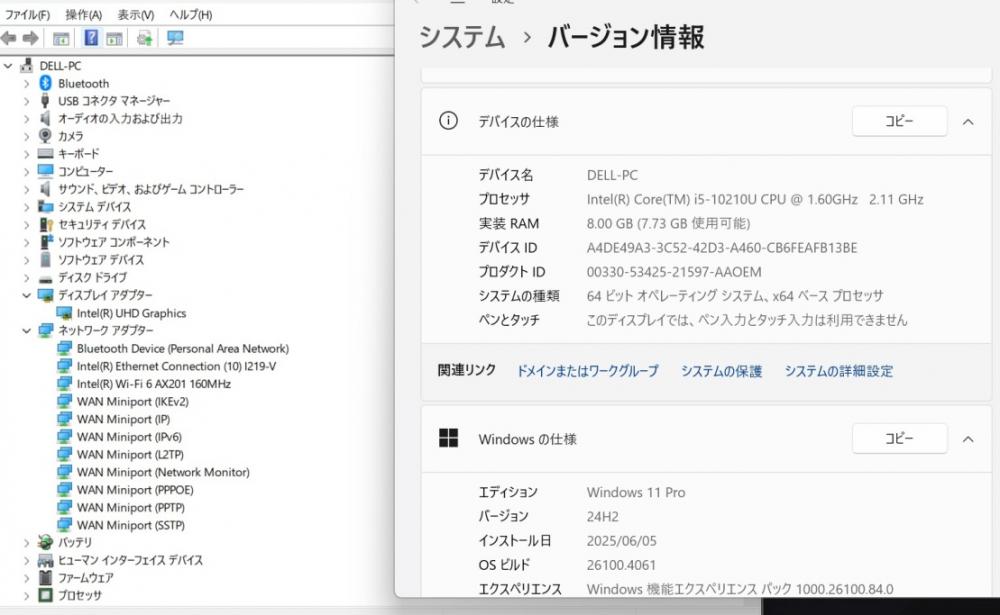Expand the カメラ category
The width and height of the screenshot is (1000, 615).
tap(26, 137)
